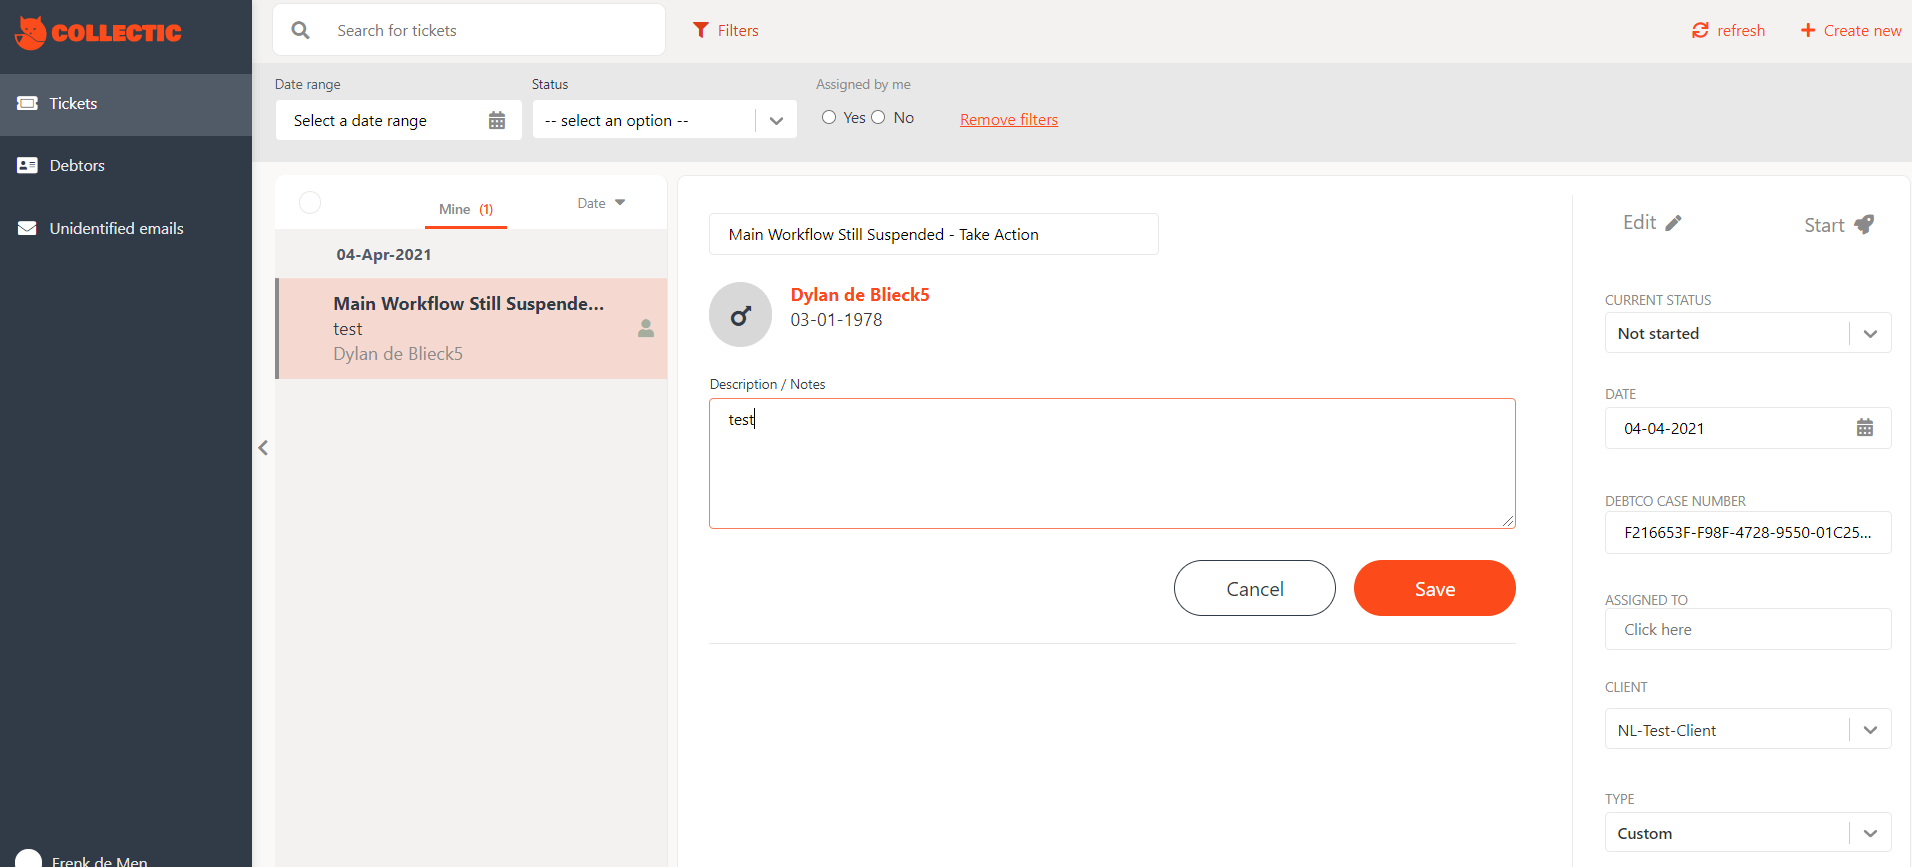Click the search magnifier icon

pos(300,30)
